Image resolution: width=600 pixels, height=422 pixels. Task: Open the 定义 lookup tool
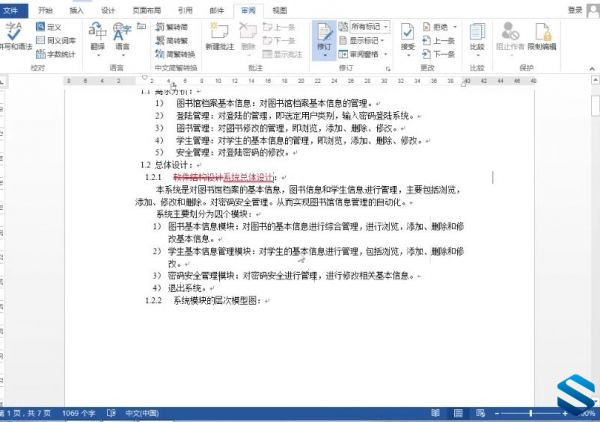coord(49,27)
